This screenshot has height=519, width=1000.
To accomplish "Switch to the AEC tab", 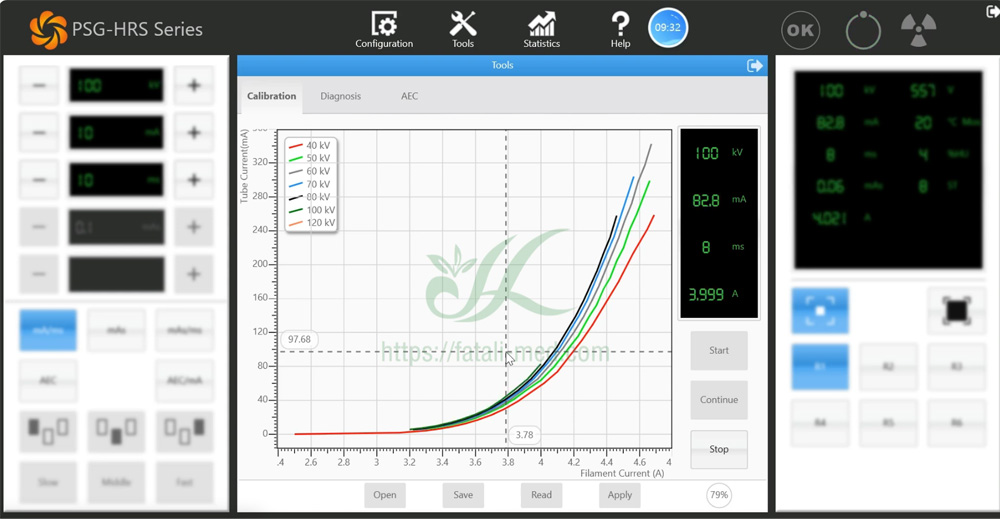I will 409,96.
